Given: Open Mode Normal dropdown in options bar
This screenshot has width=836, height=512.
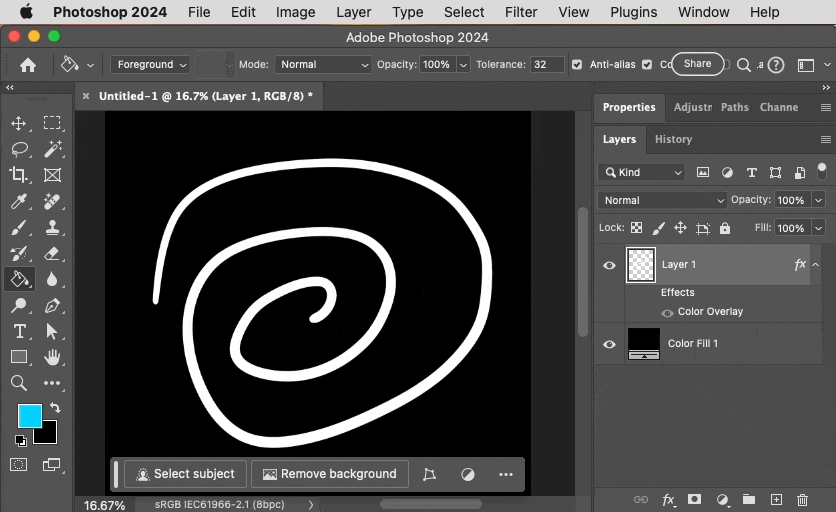Looking at the screenshot, I should point(324,65).
